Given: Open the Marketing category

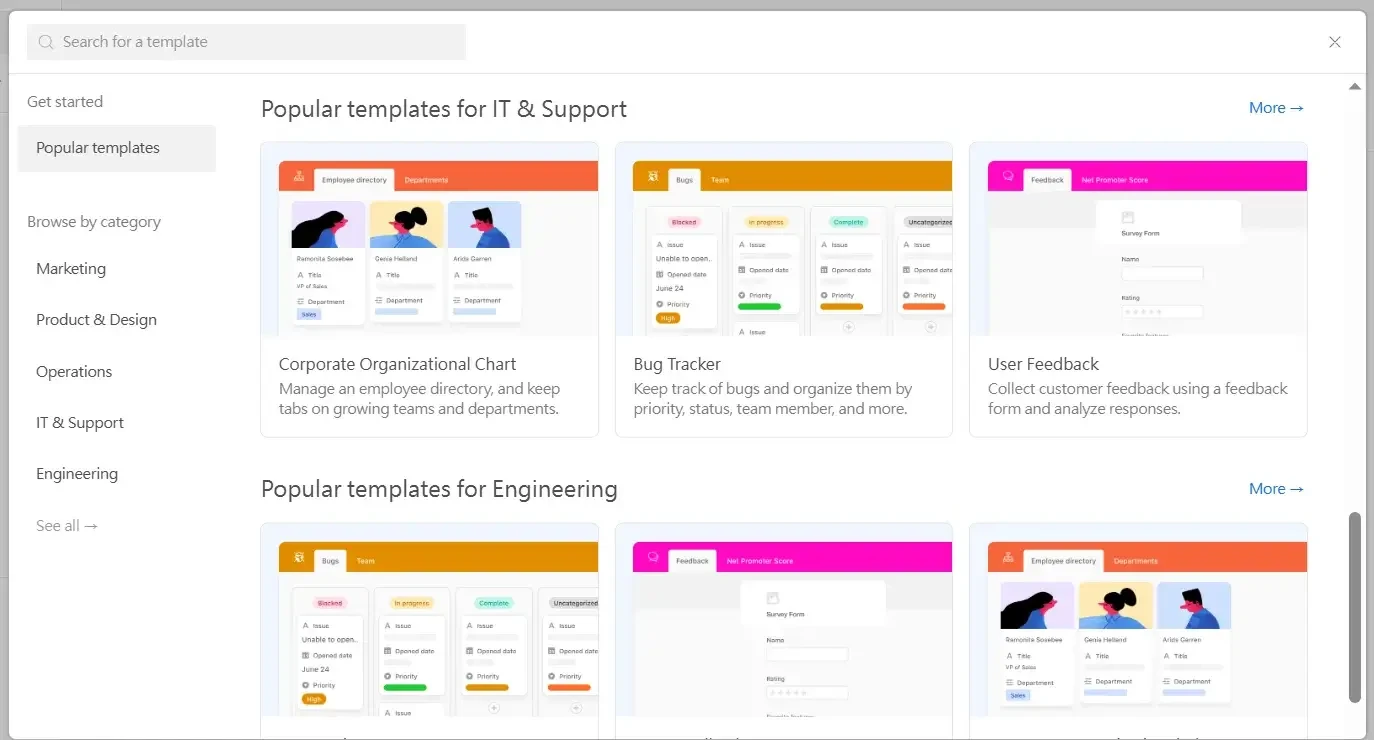Looking at the screenshot, I should tap(71, 269).
